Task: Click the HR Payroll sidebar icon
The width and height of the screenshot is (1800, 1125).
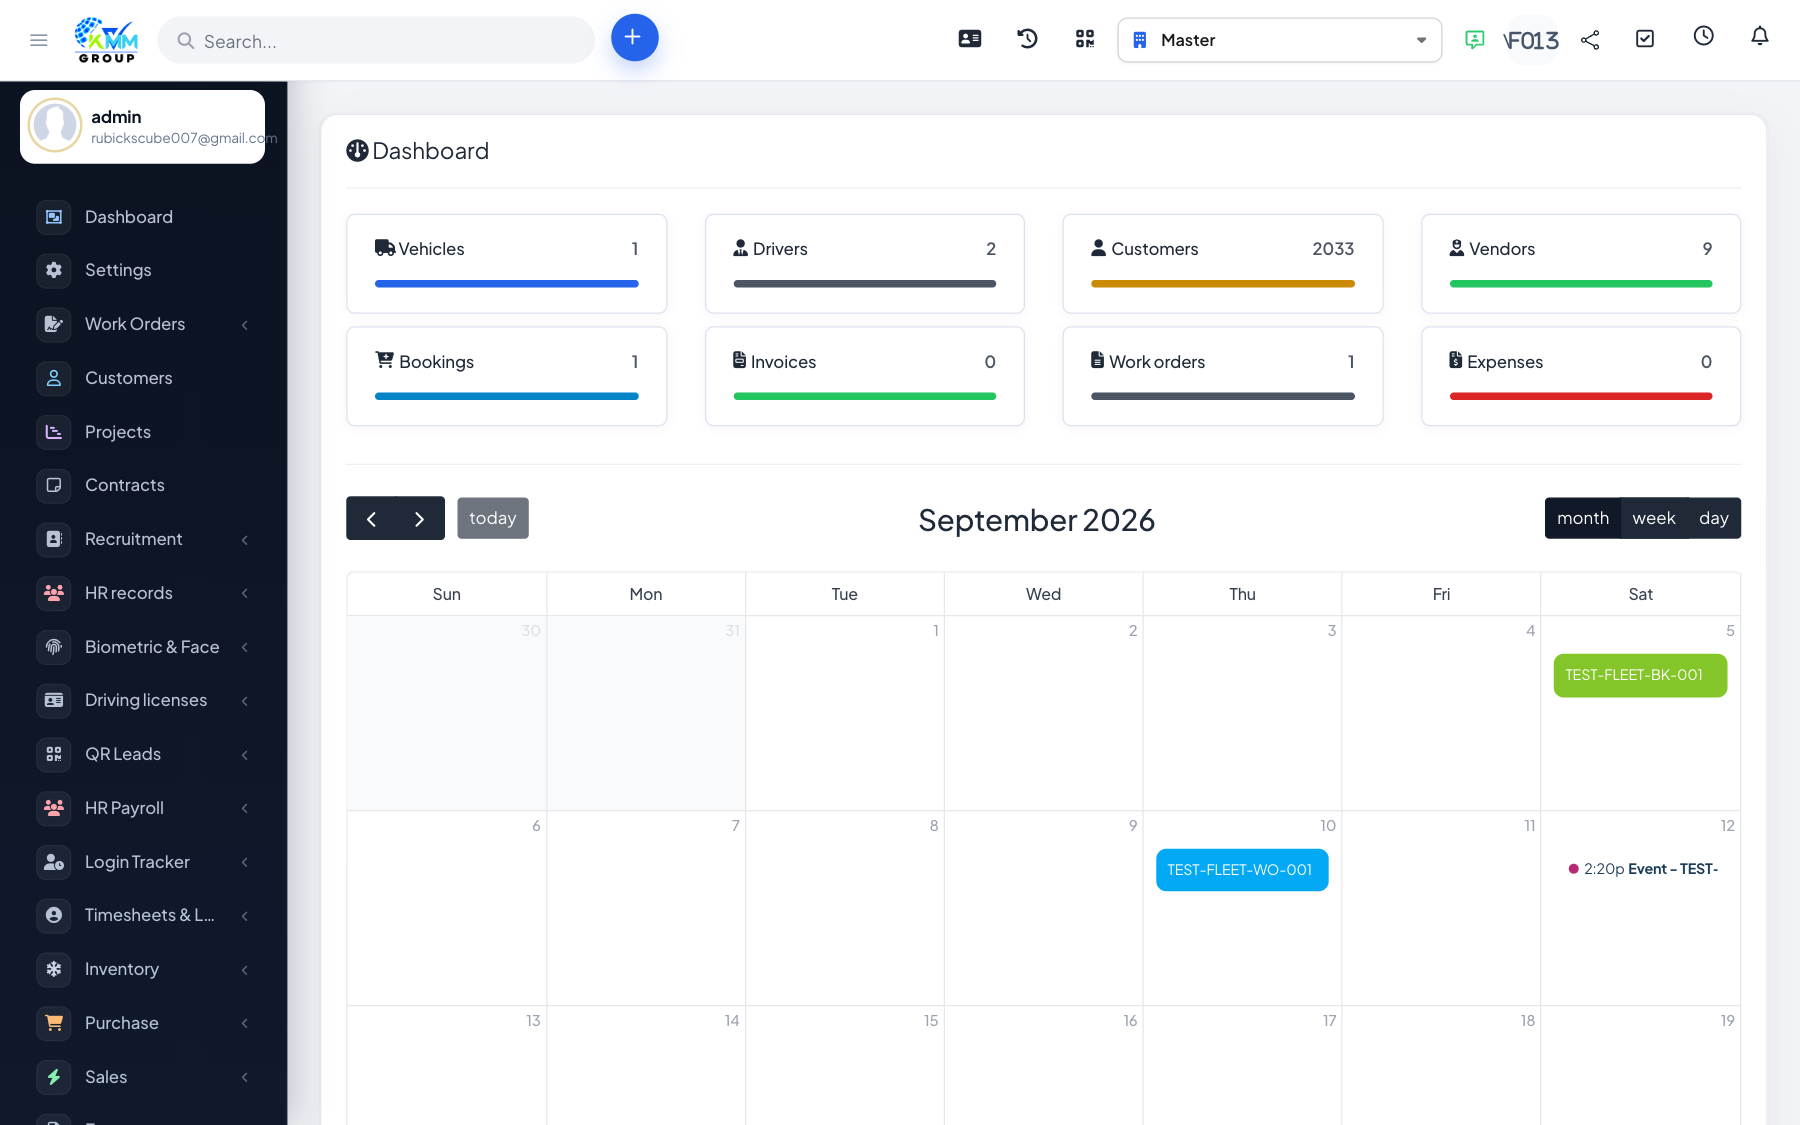Action: coord(54,808)
